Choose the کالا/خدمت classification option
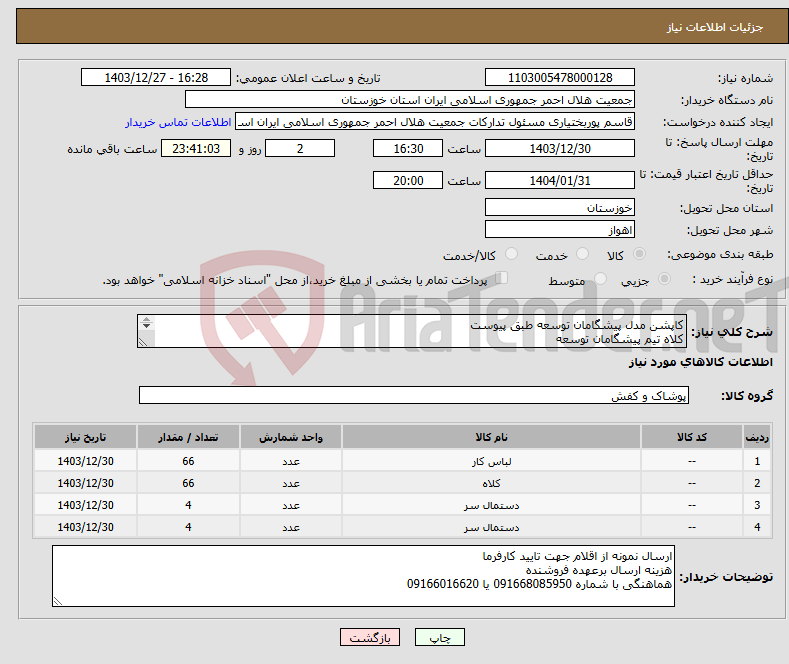The height and width of the screenshot is (664, 789). pos(512,255)
